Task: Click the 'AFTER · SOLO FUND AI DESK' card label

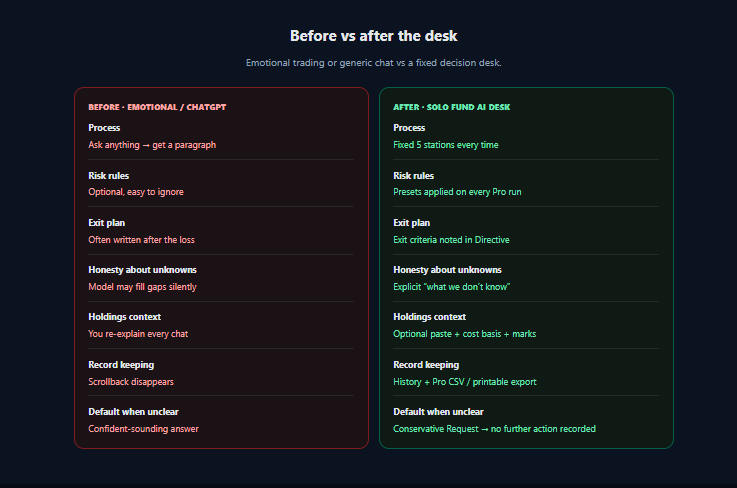Action: (x=451, y=107)
